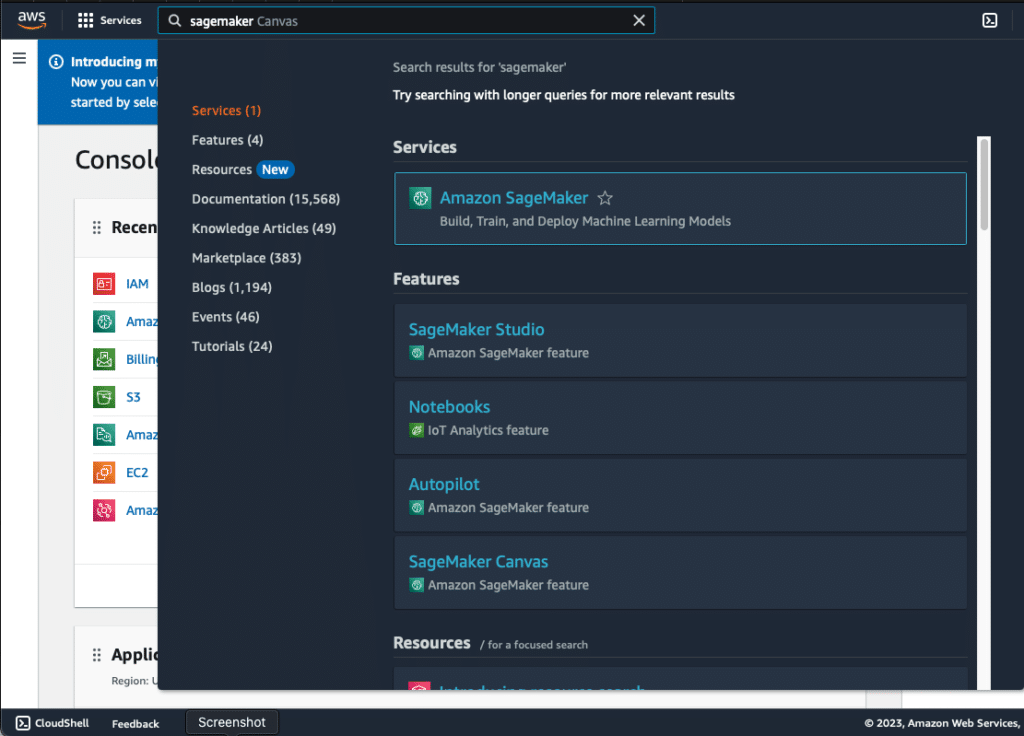Click the search results vertical scrollbar
Viewport: 1024px width, 736px height.
(x=984, y=184)
